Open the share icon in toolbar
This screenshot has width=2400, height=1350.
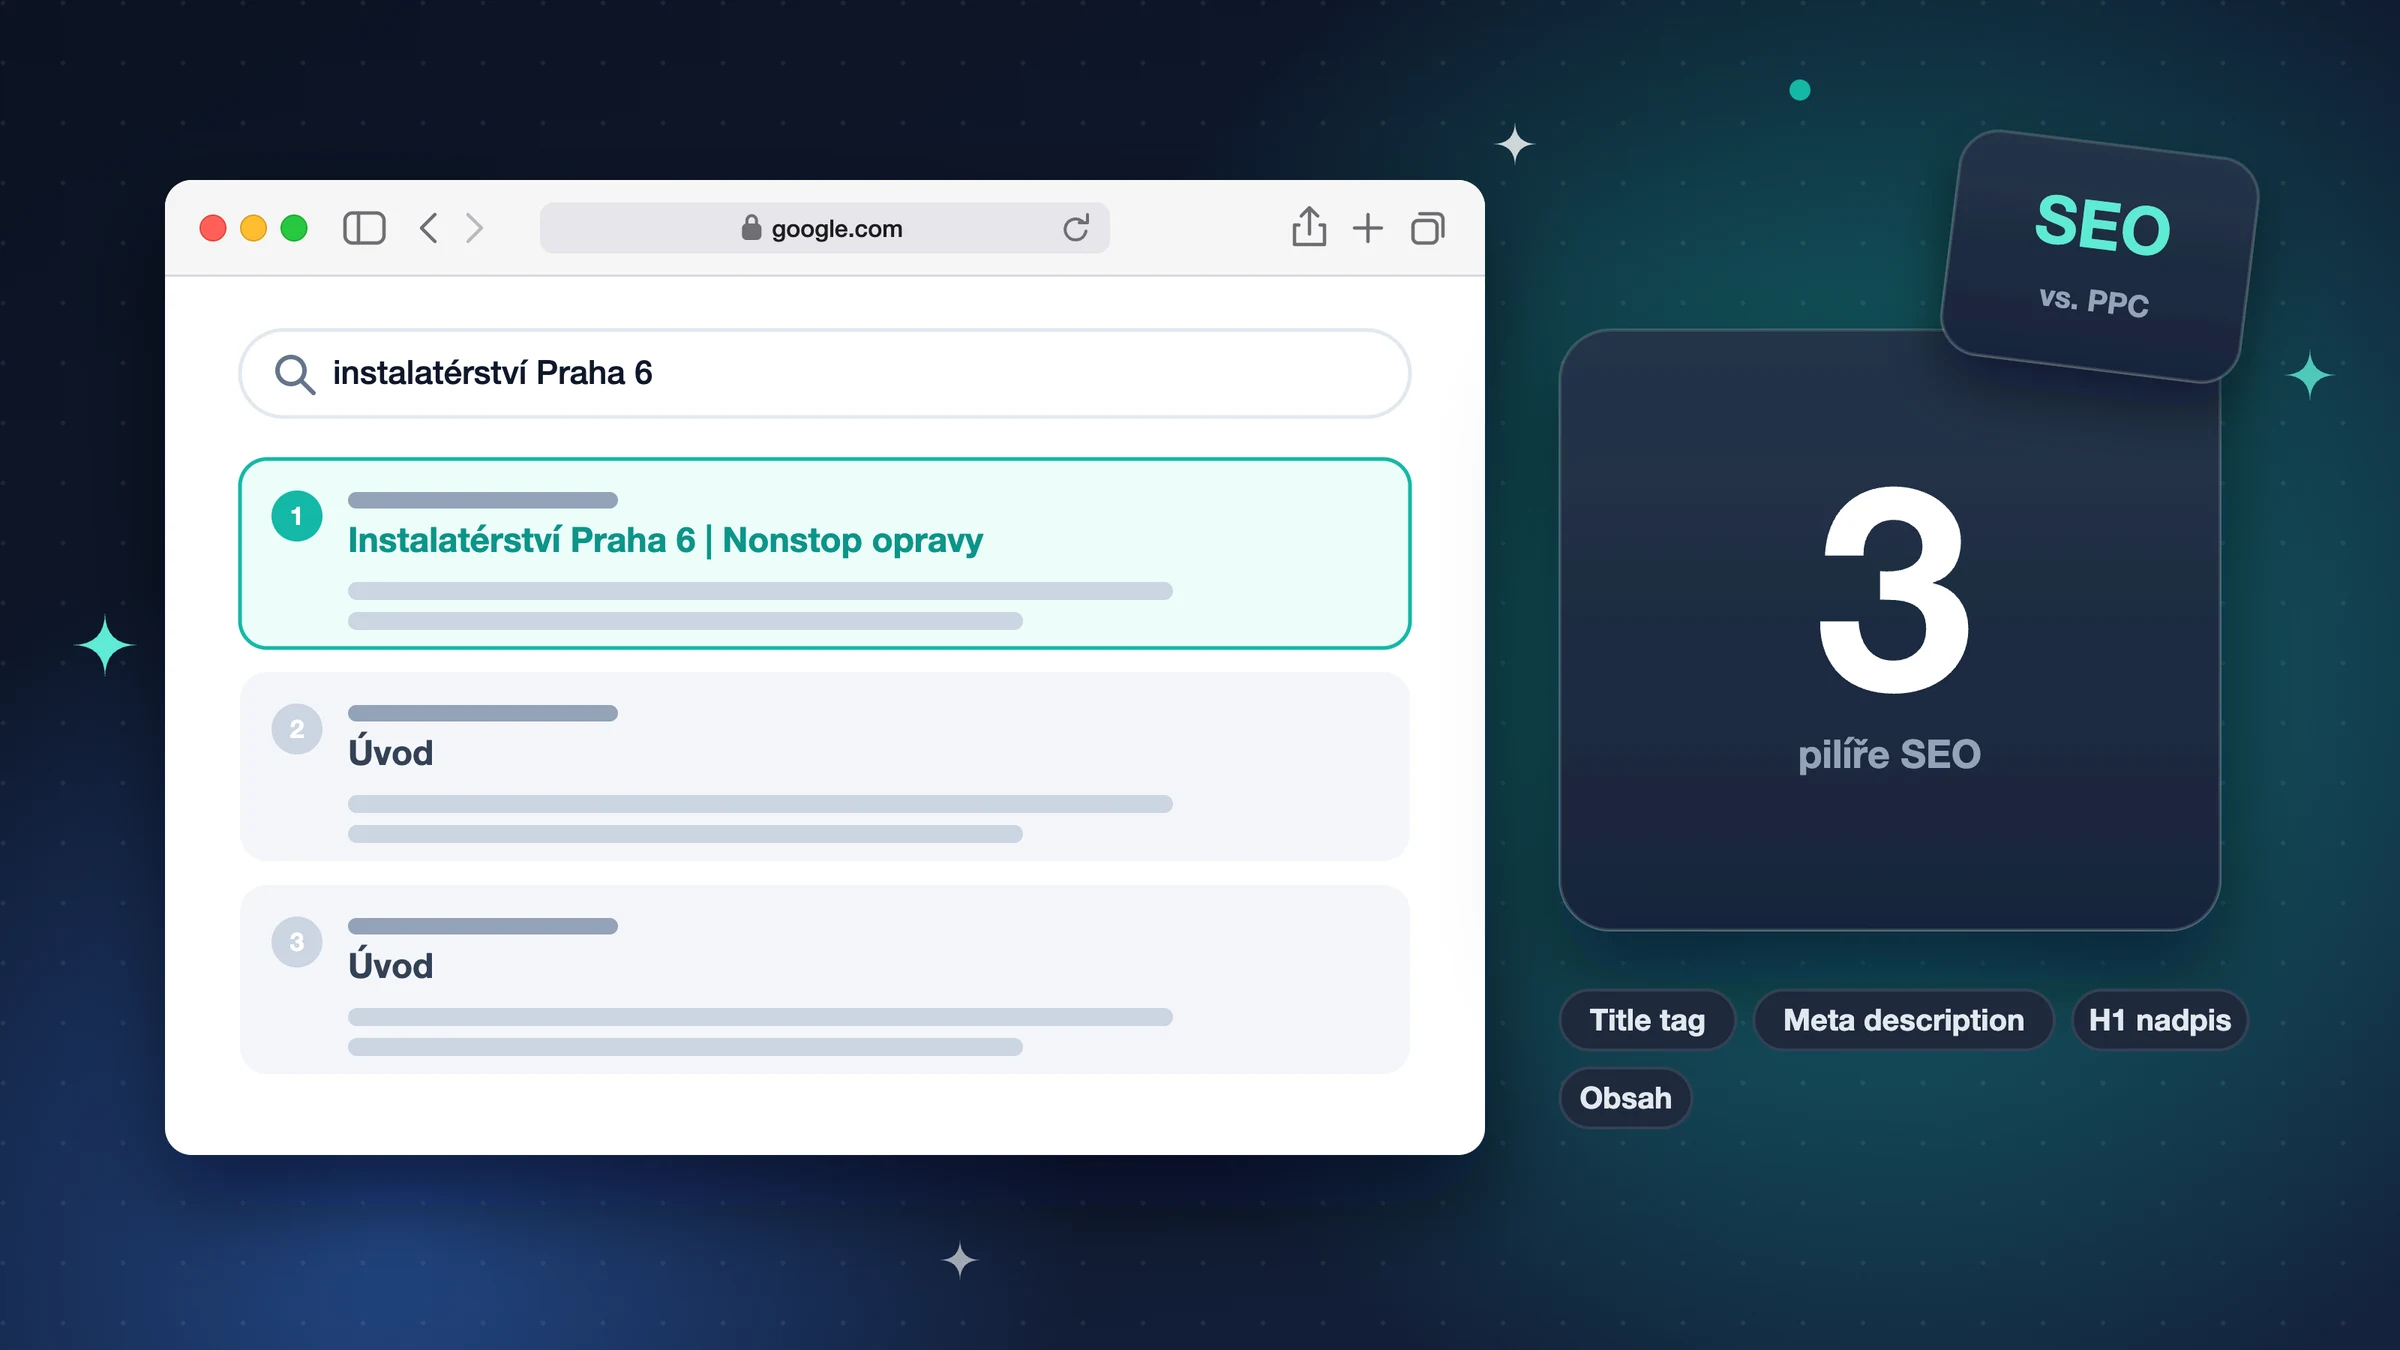[1309, 226]
